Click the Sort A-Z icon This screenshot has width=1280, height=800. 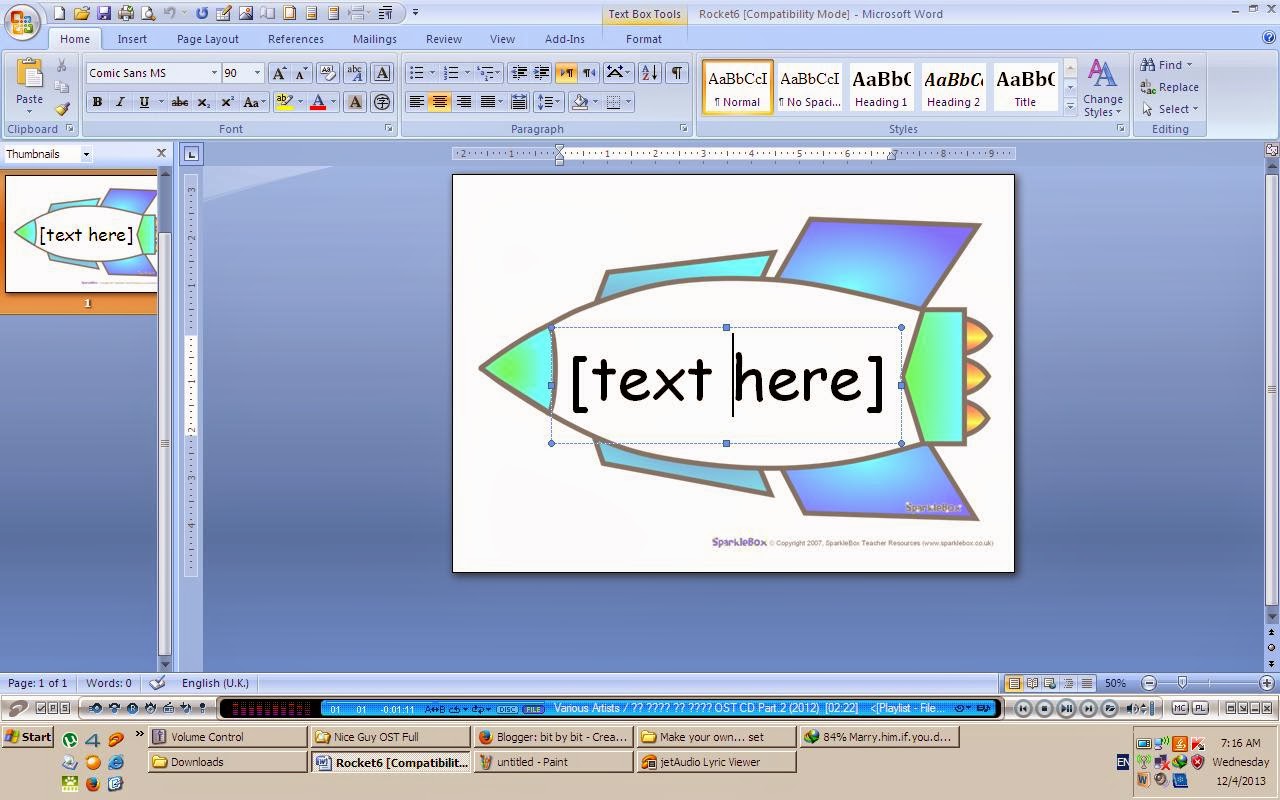tap(649, 73)
